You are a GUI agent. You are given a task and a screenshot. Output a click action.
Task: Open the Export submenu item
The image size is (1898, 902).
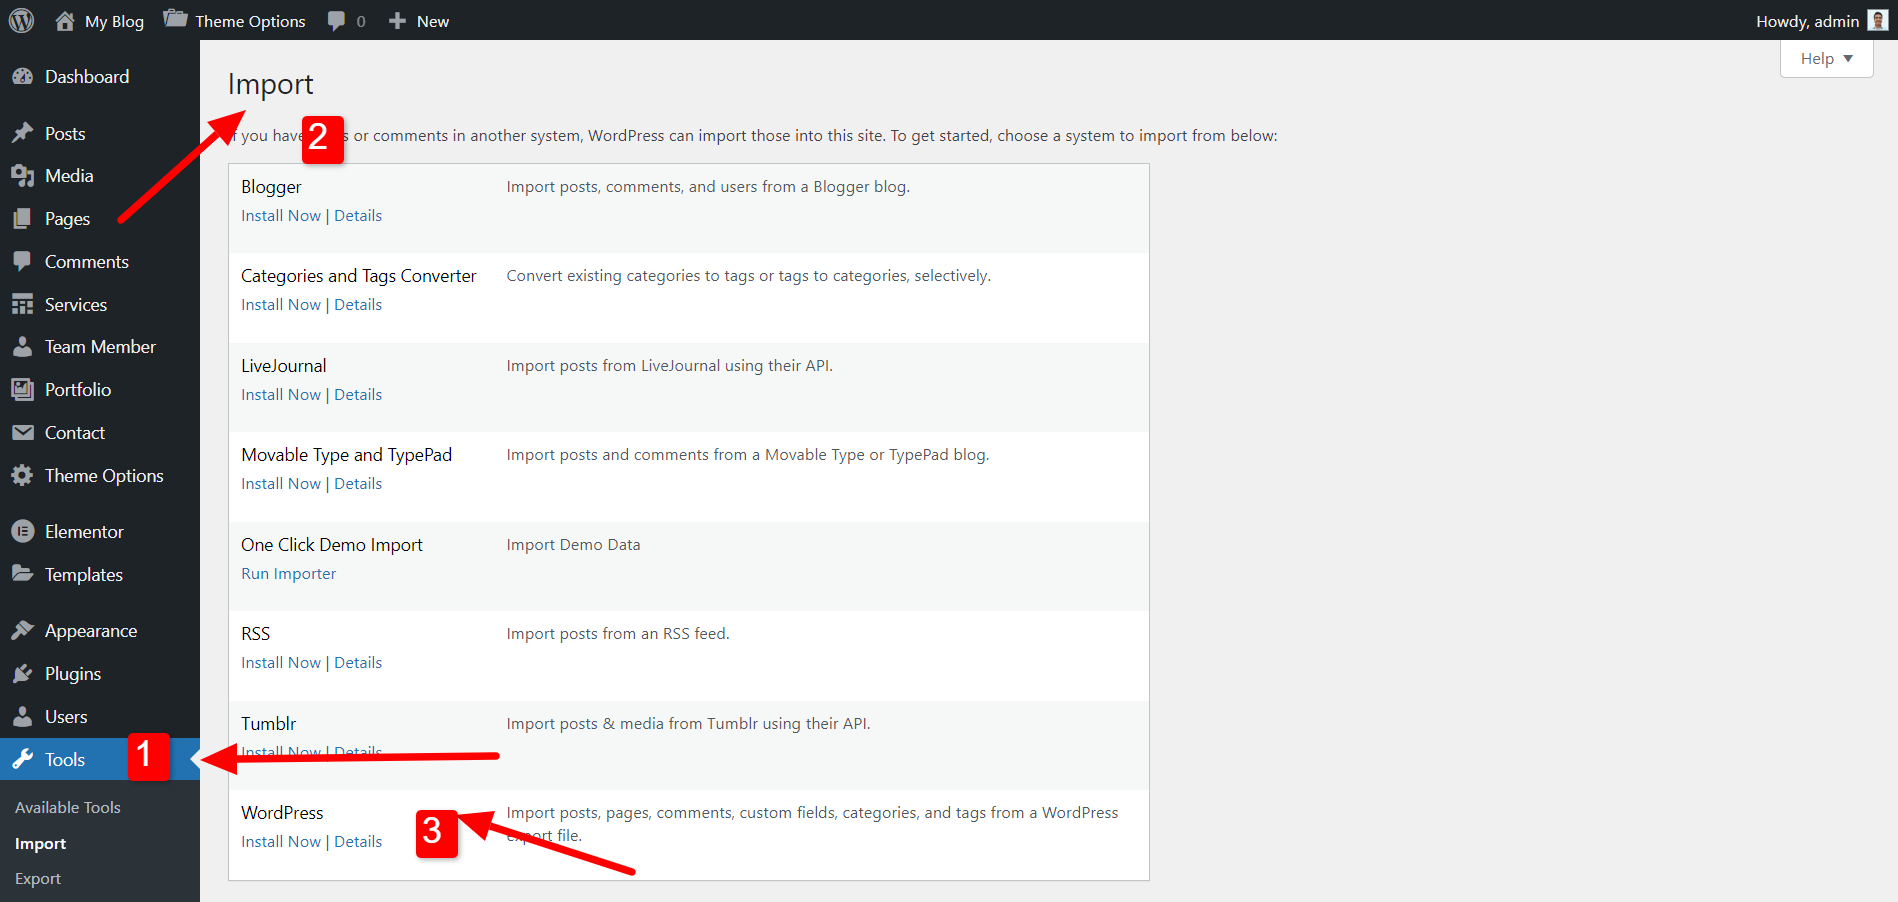click(38, 879)
